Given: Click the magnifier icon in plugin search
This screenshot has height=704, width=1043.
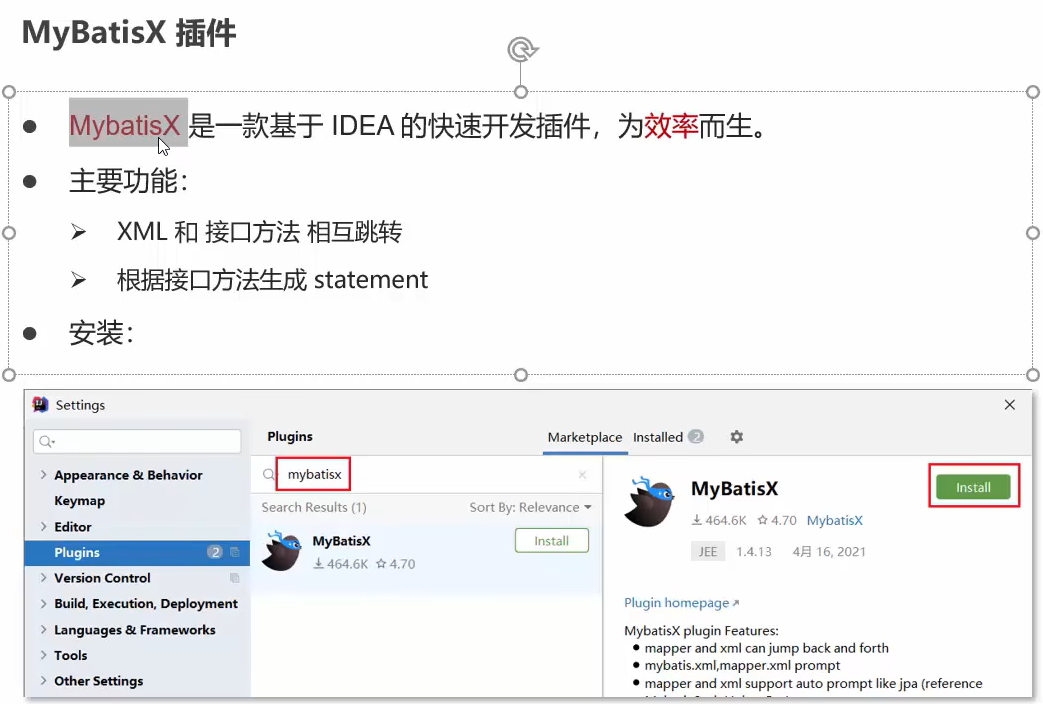Looking at the screenshot, I should [x=269, y=474].
